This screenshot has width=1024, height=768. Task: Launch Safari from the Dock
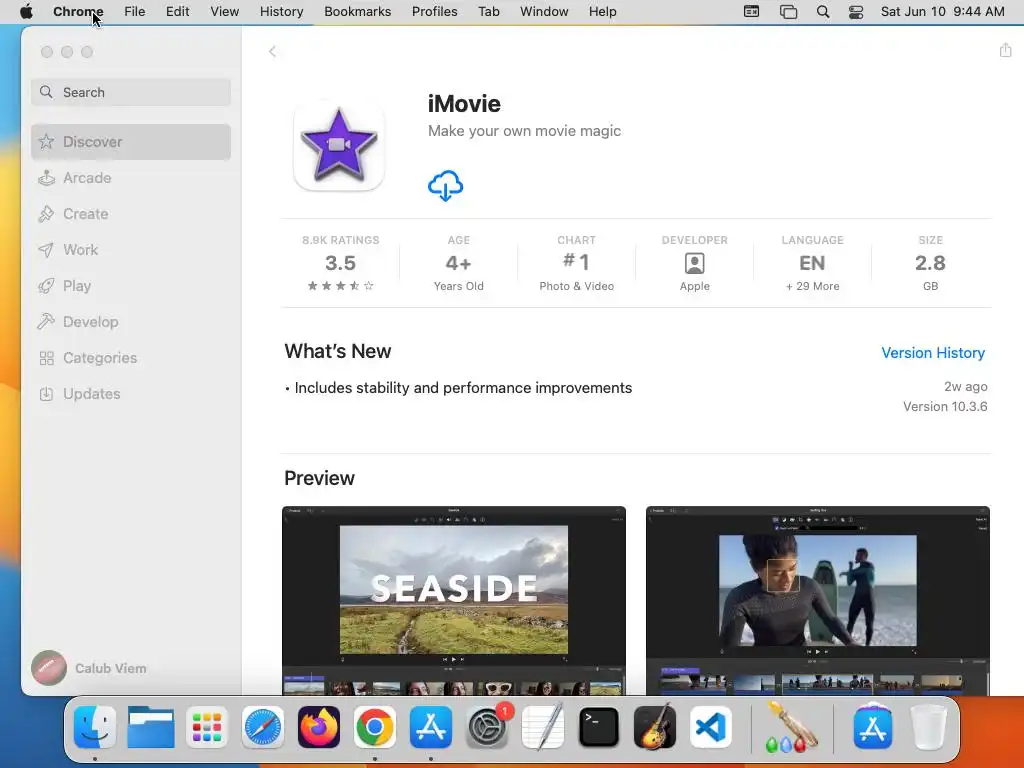pos(263,727)
